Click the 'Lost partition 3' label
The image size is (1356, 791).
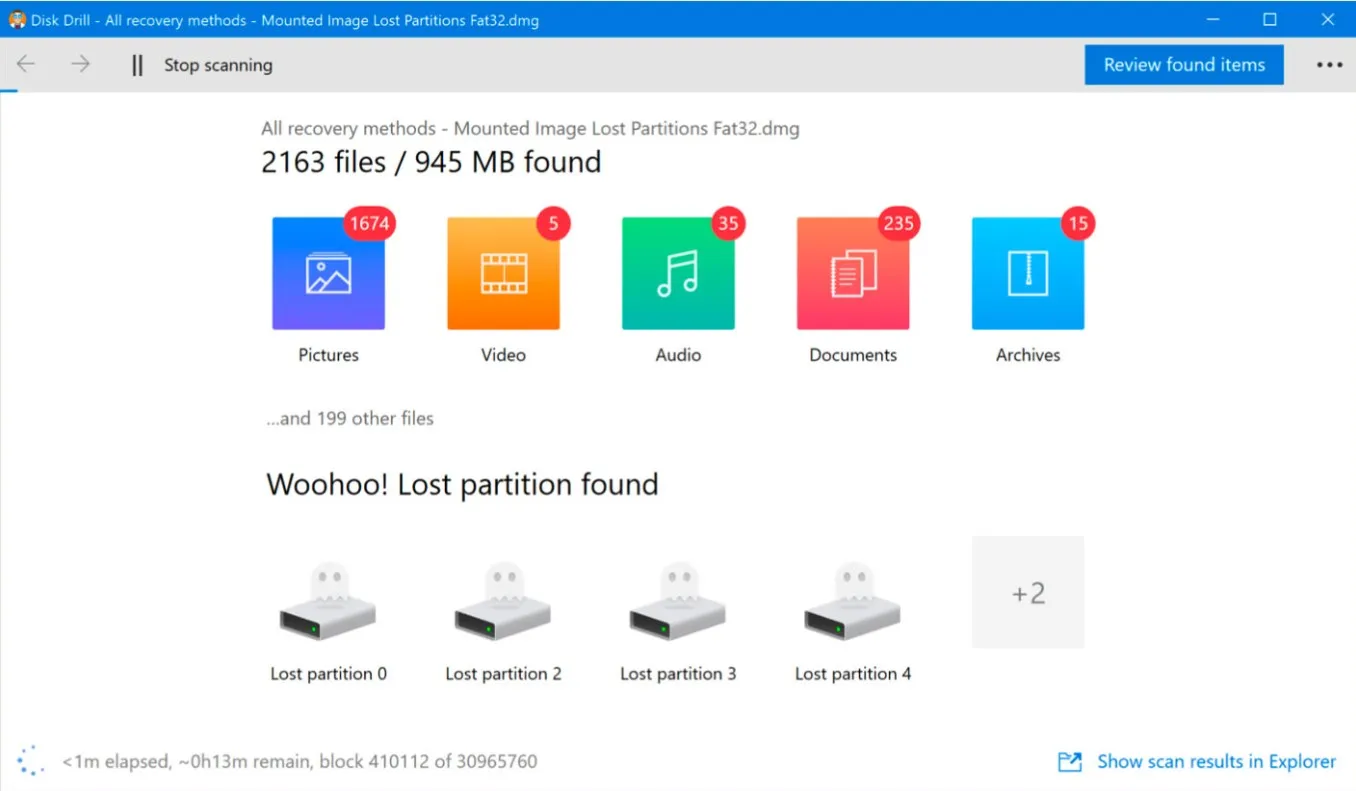pos(678,674)
